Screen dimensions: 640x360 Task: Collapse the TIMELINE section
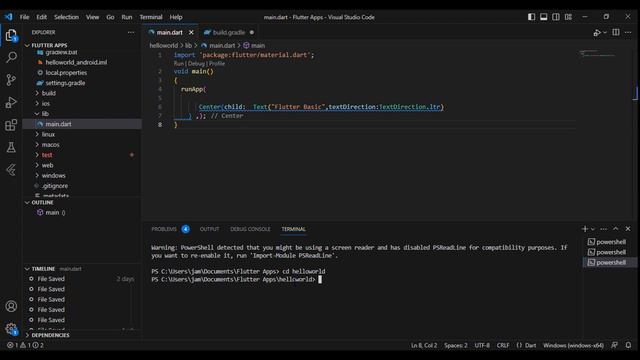pyautogui.click(x=43, y=269)
